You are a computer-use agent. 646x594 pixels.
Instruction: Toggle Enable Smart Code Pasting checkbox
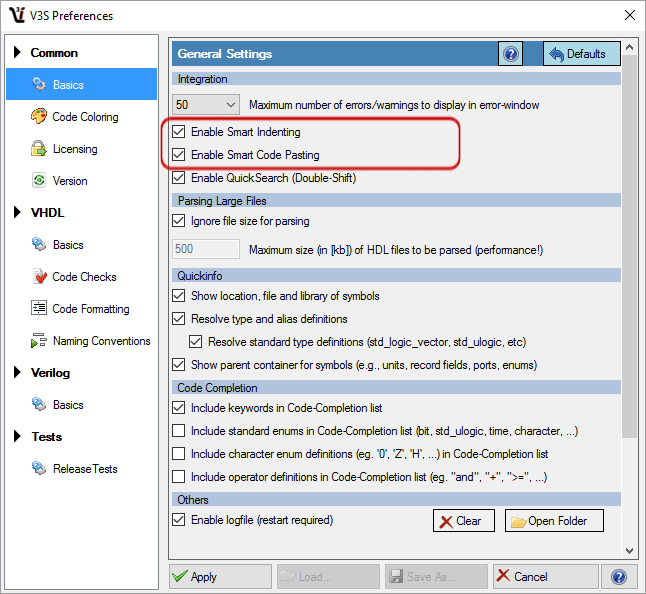tap(178, 155)
